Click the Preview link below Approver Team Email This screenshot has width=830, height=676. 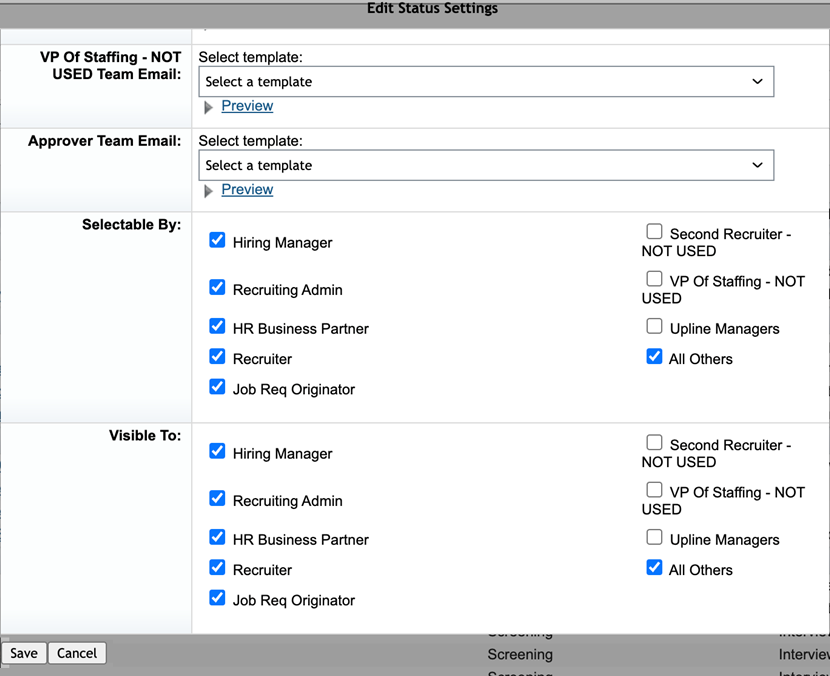(x=246, y=190)
